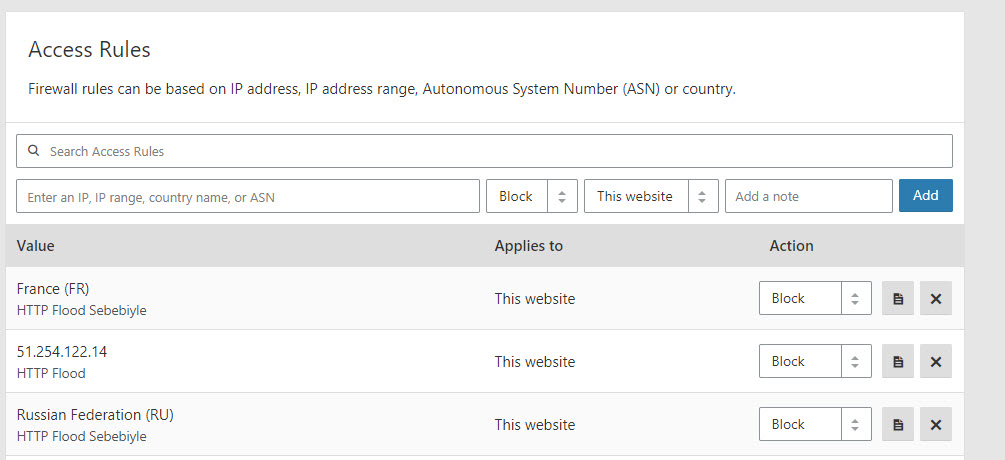Remove the 51.254.122.14 access rule

pyautogui.click(x=935, y=362)
